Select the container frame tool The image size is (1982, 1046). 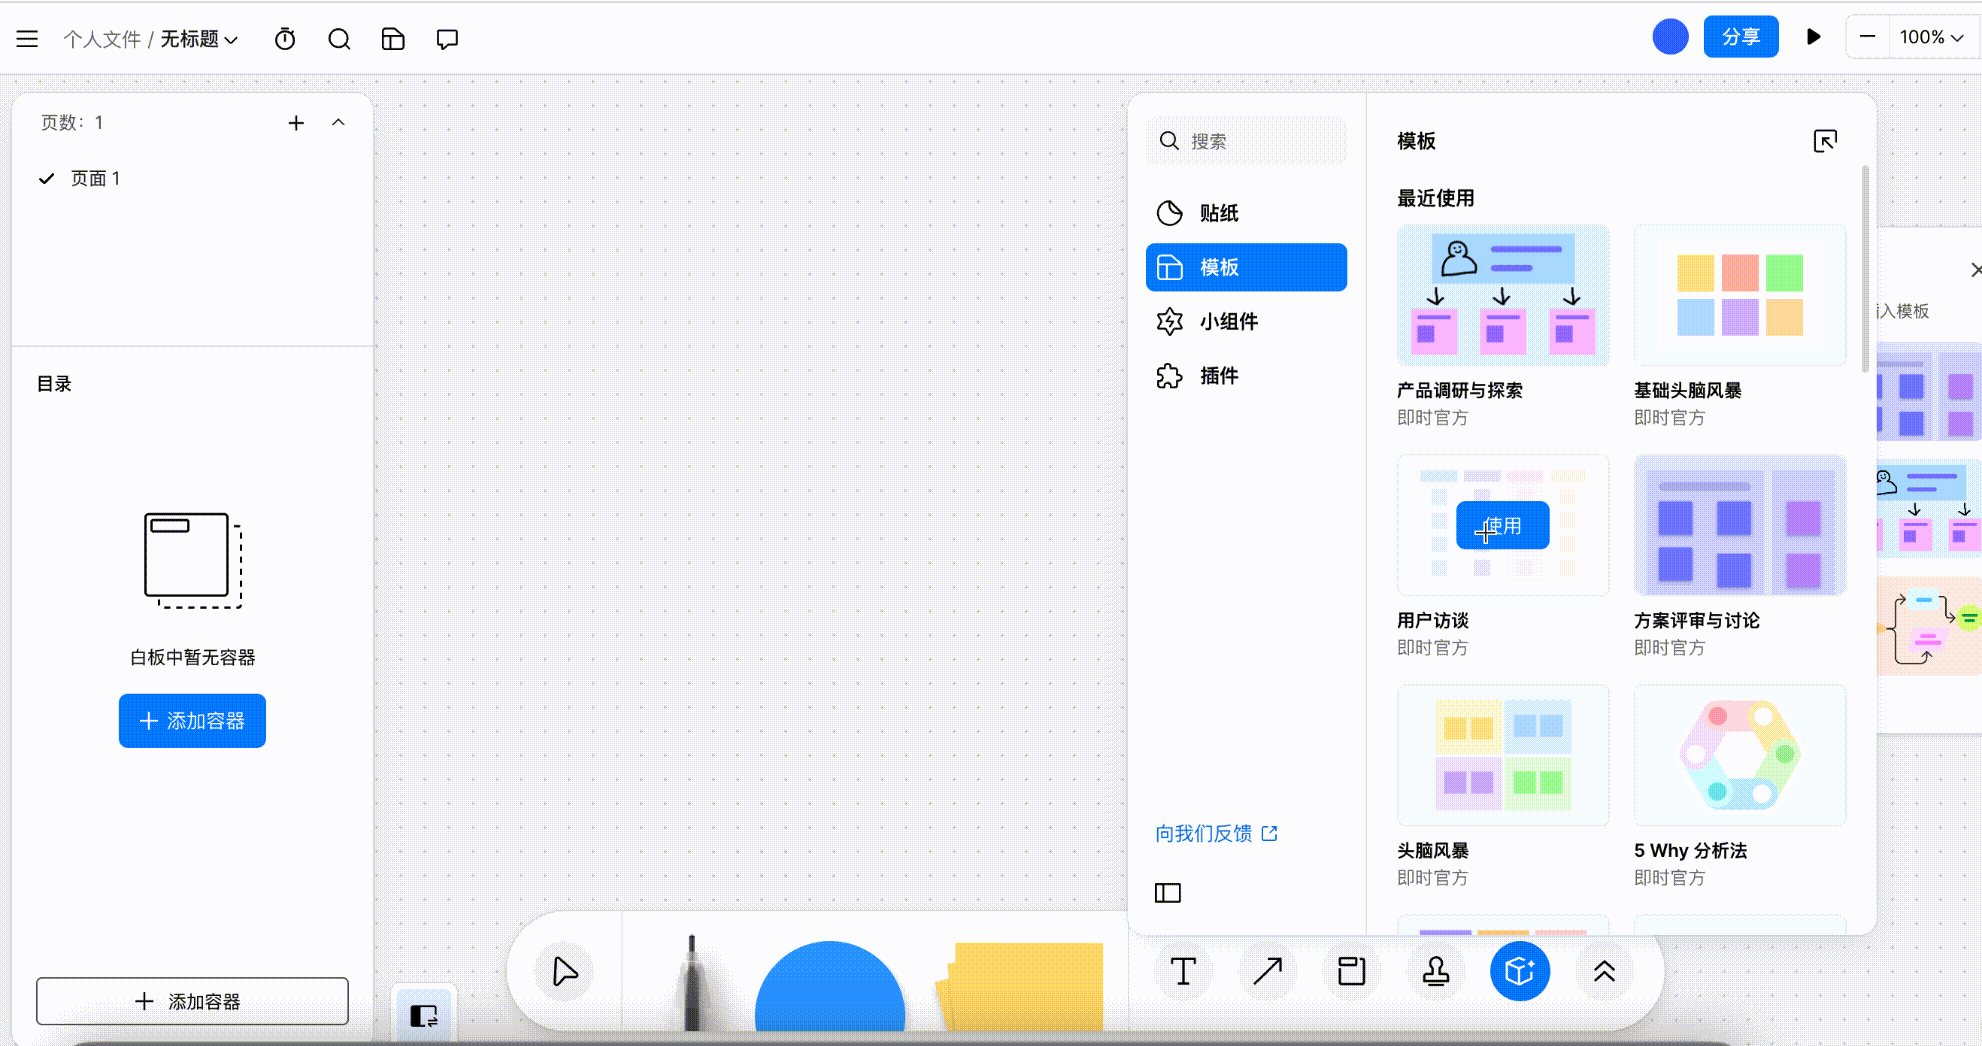(x=1351, y=971)
